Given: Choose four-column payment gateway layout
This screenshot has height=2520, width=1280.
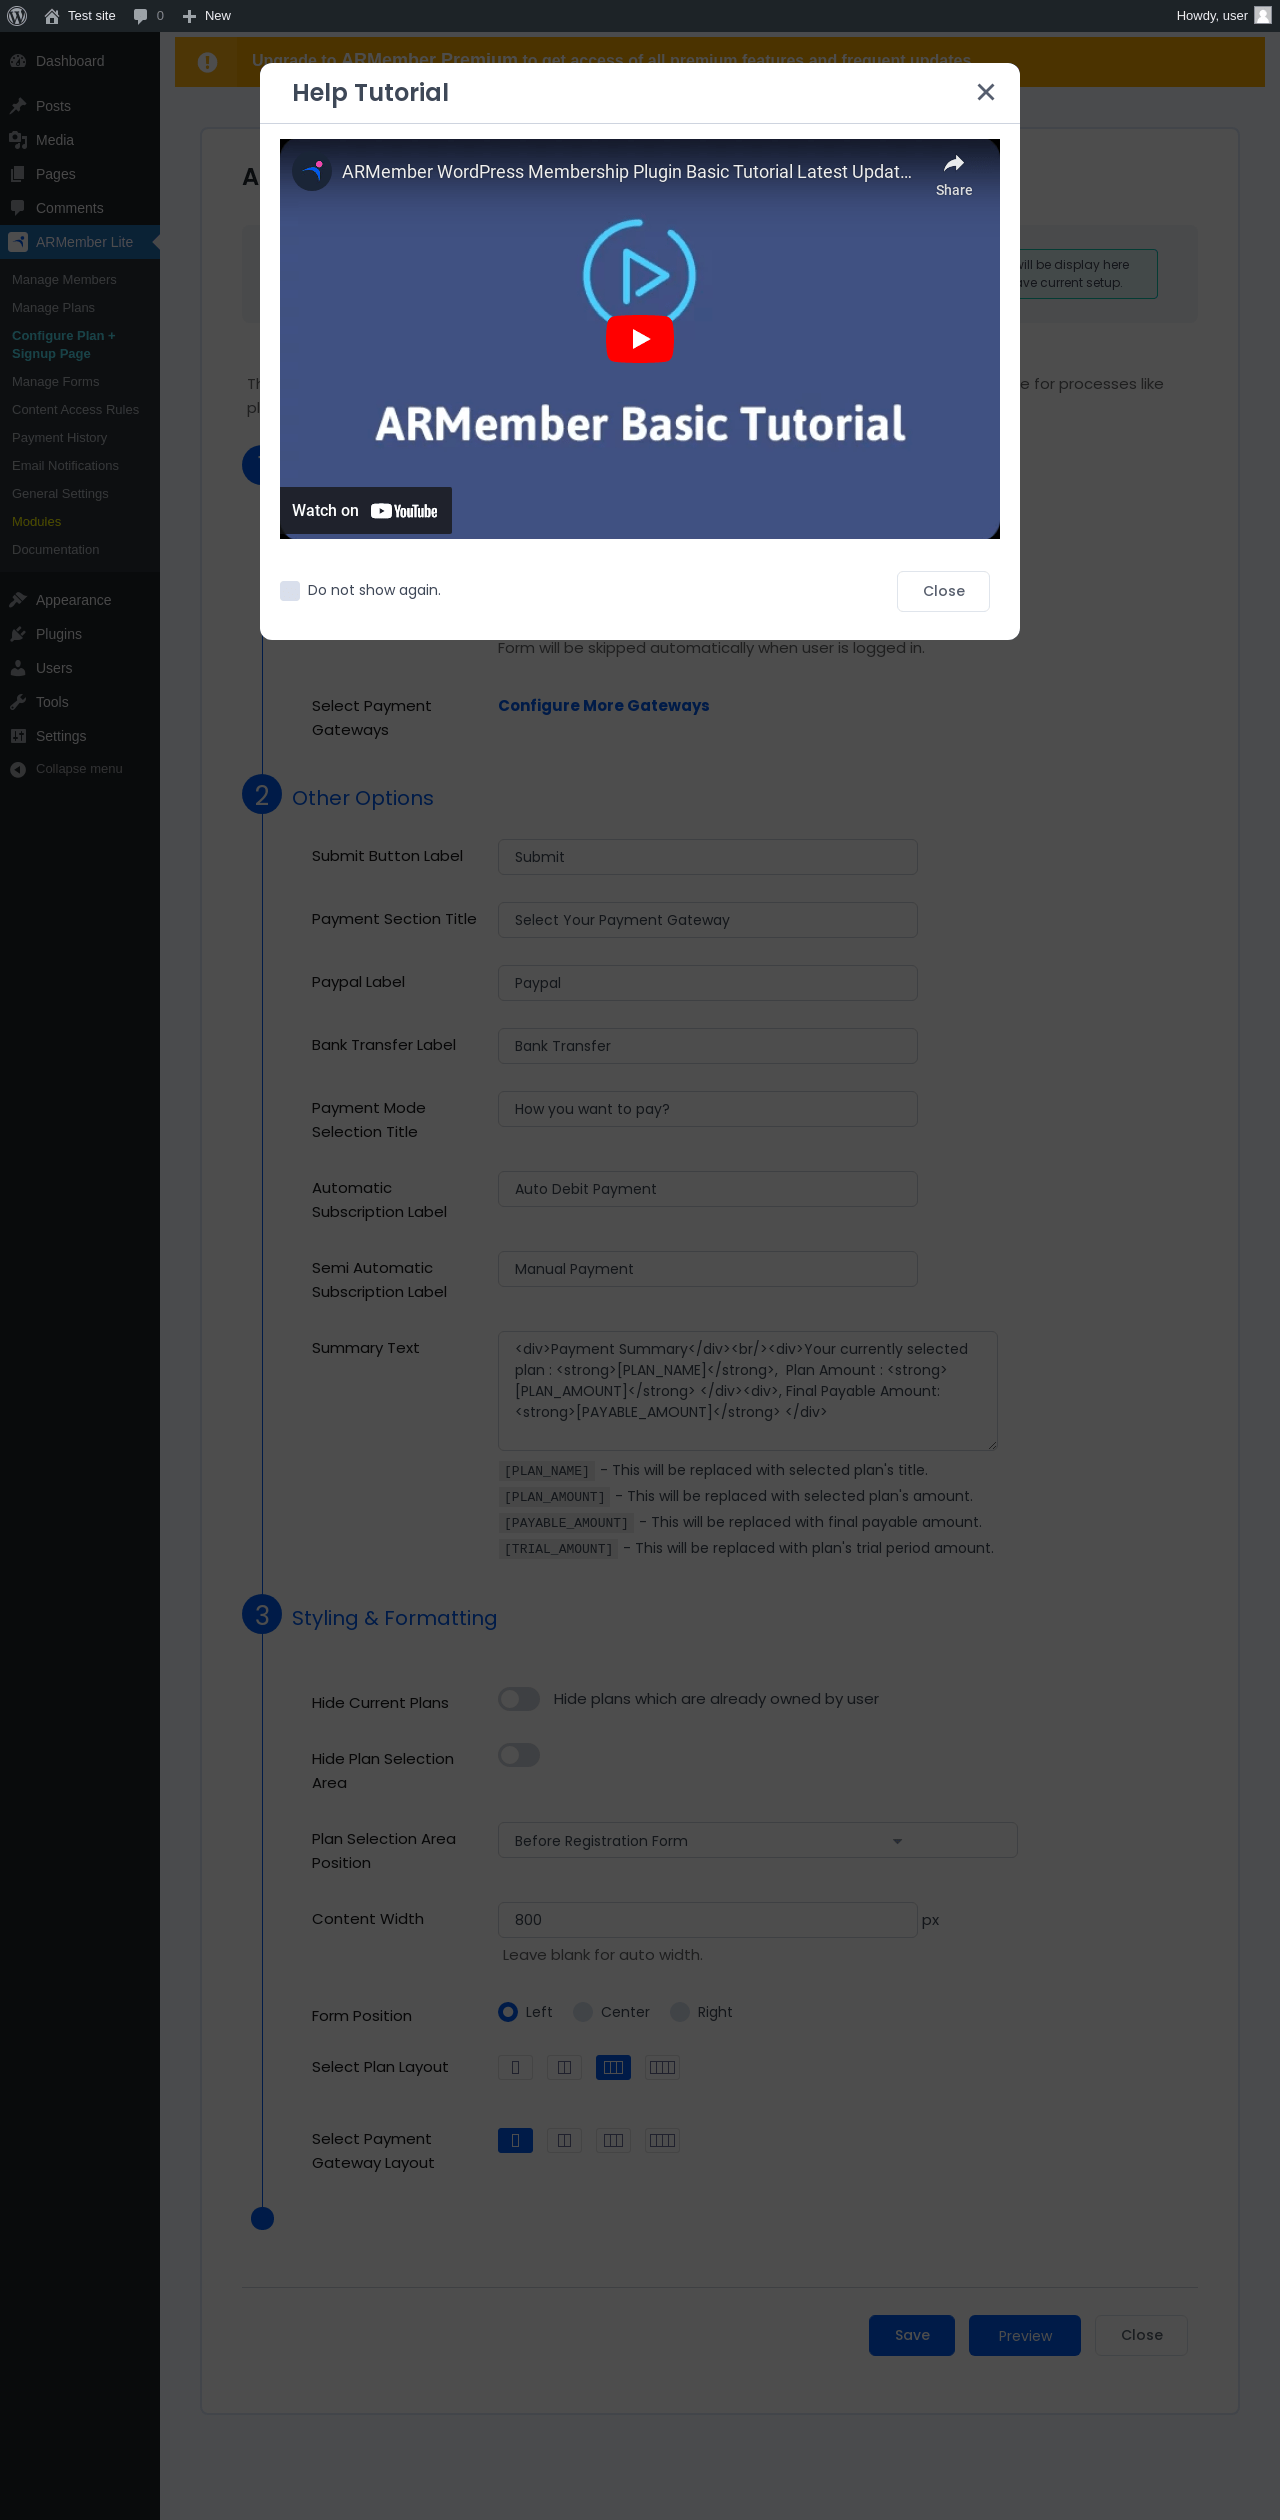Looking at the screenshot, I should click(x=662, y=2140).
